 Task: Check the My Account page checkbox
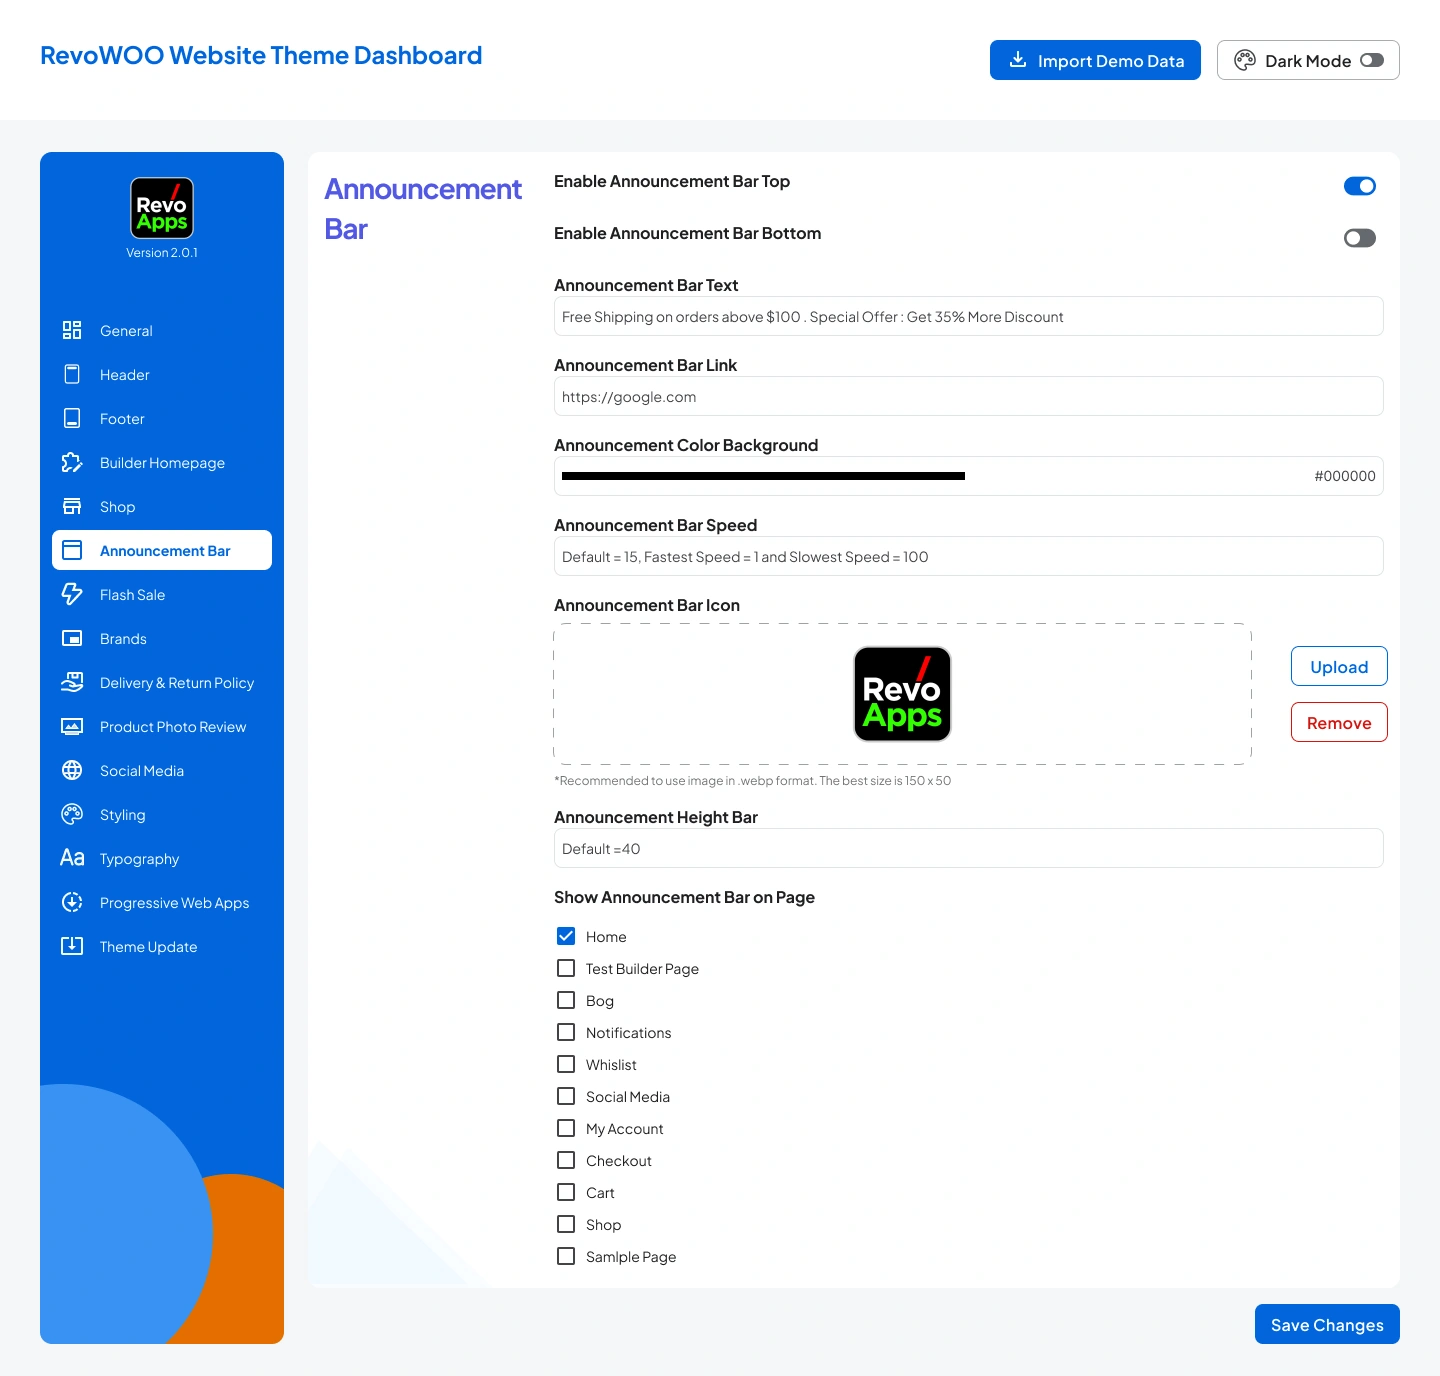(x=566, y=1128)
